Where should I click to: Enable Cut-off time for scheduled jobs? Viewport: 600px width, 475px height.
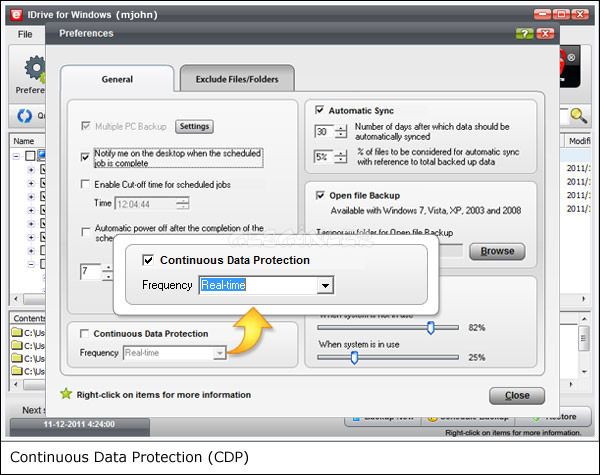85,184
